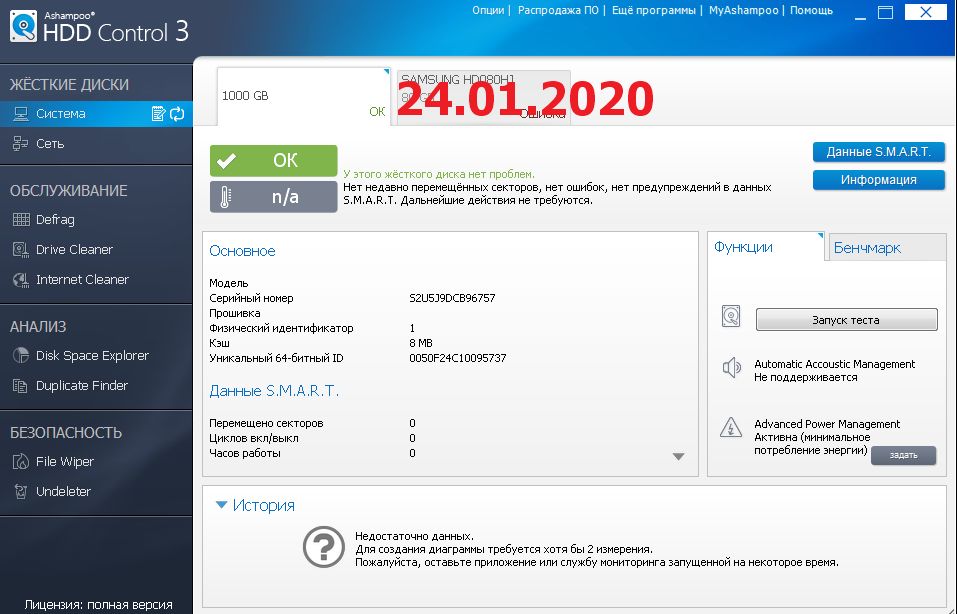The image size is (957, 614).
Task: Click the Часов работы row label
Action: 245,453
